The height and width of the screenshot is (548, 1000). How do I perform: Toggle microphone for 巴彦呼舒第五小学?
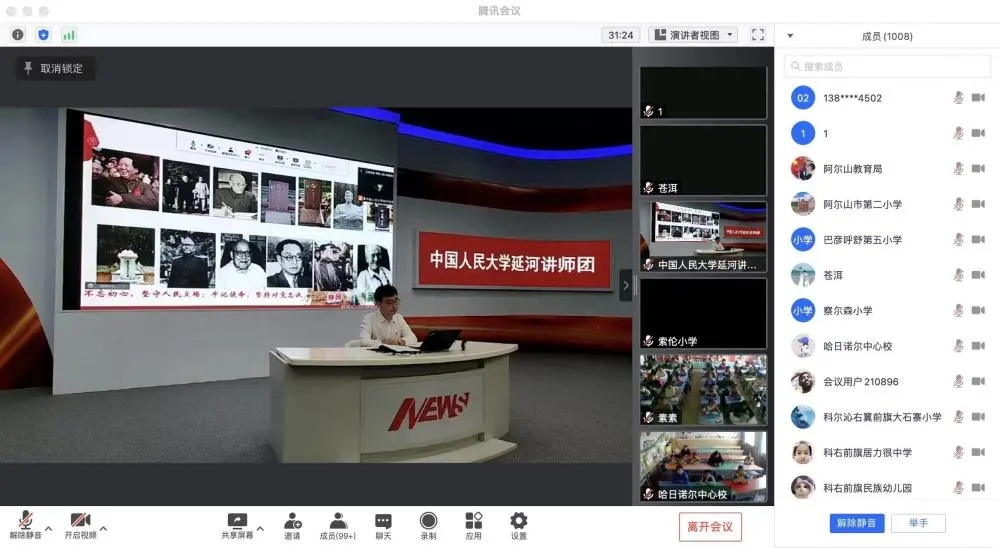[x=958, y=239]
